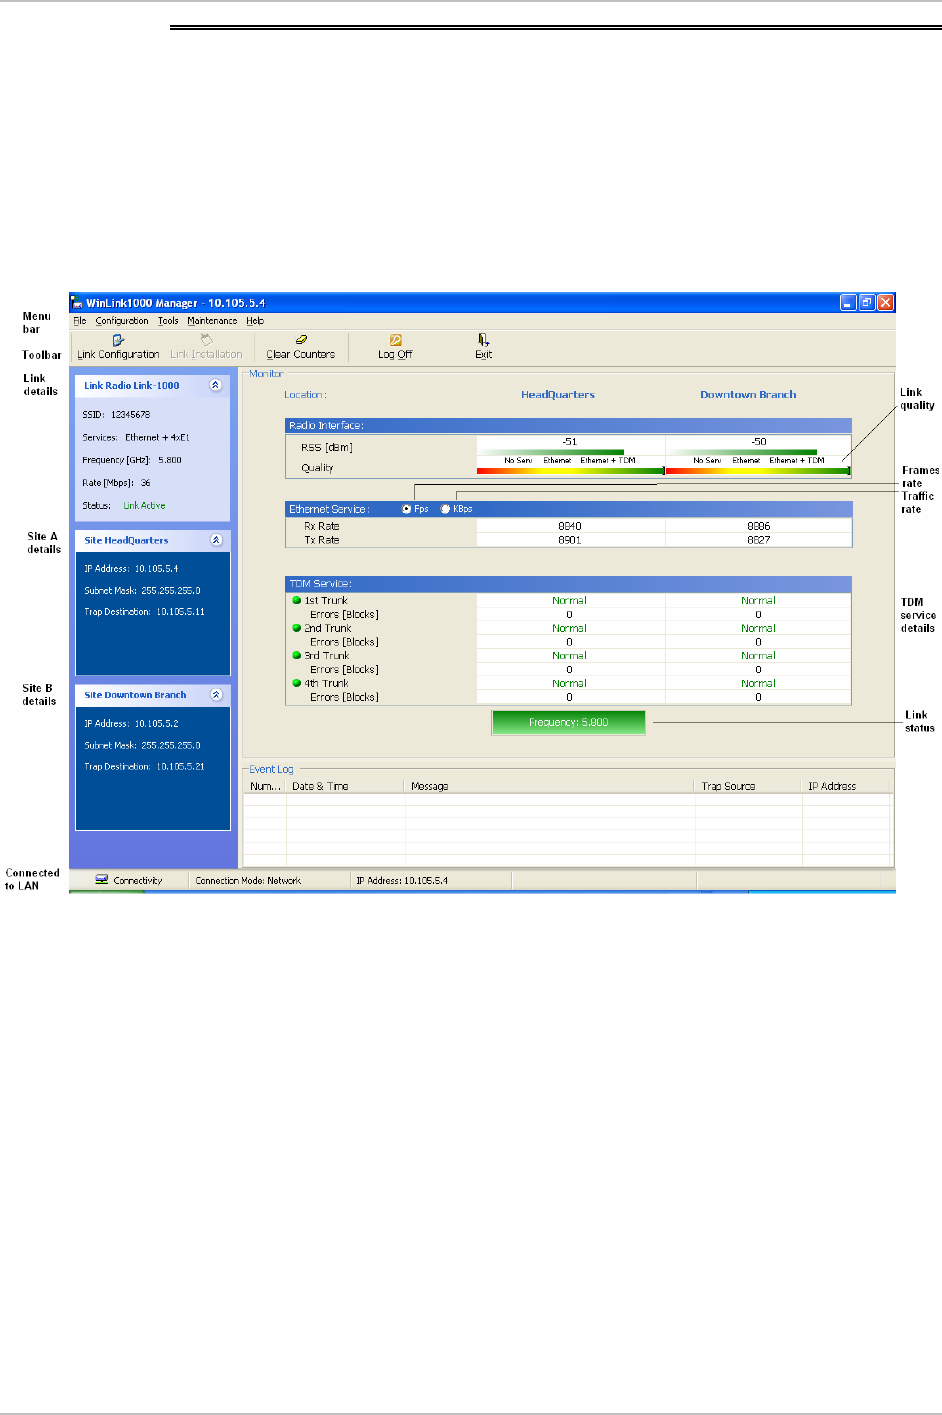Collapse the Site Downtown Branch panel

[216, 695]
